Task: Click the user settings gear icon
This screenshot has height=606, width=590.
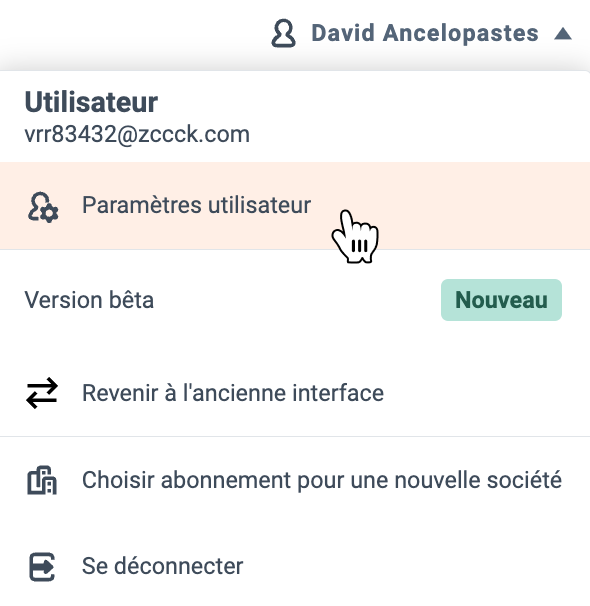Action: pos(43,208)
